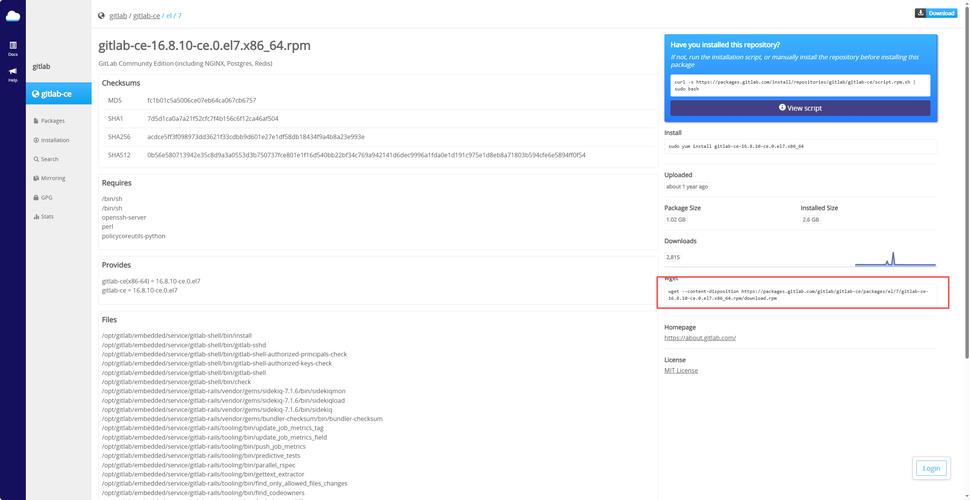Screen dimensions: 970x500
Task: Click the 2.6 GB installed size value
Action: coord(810,220)
